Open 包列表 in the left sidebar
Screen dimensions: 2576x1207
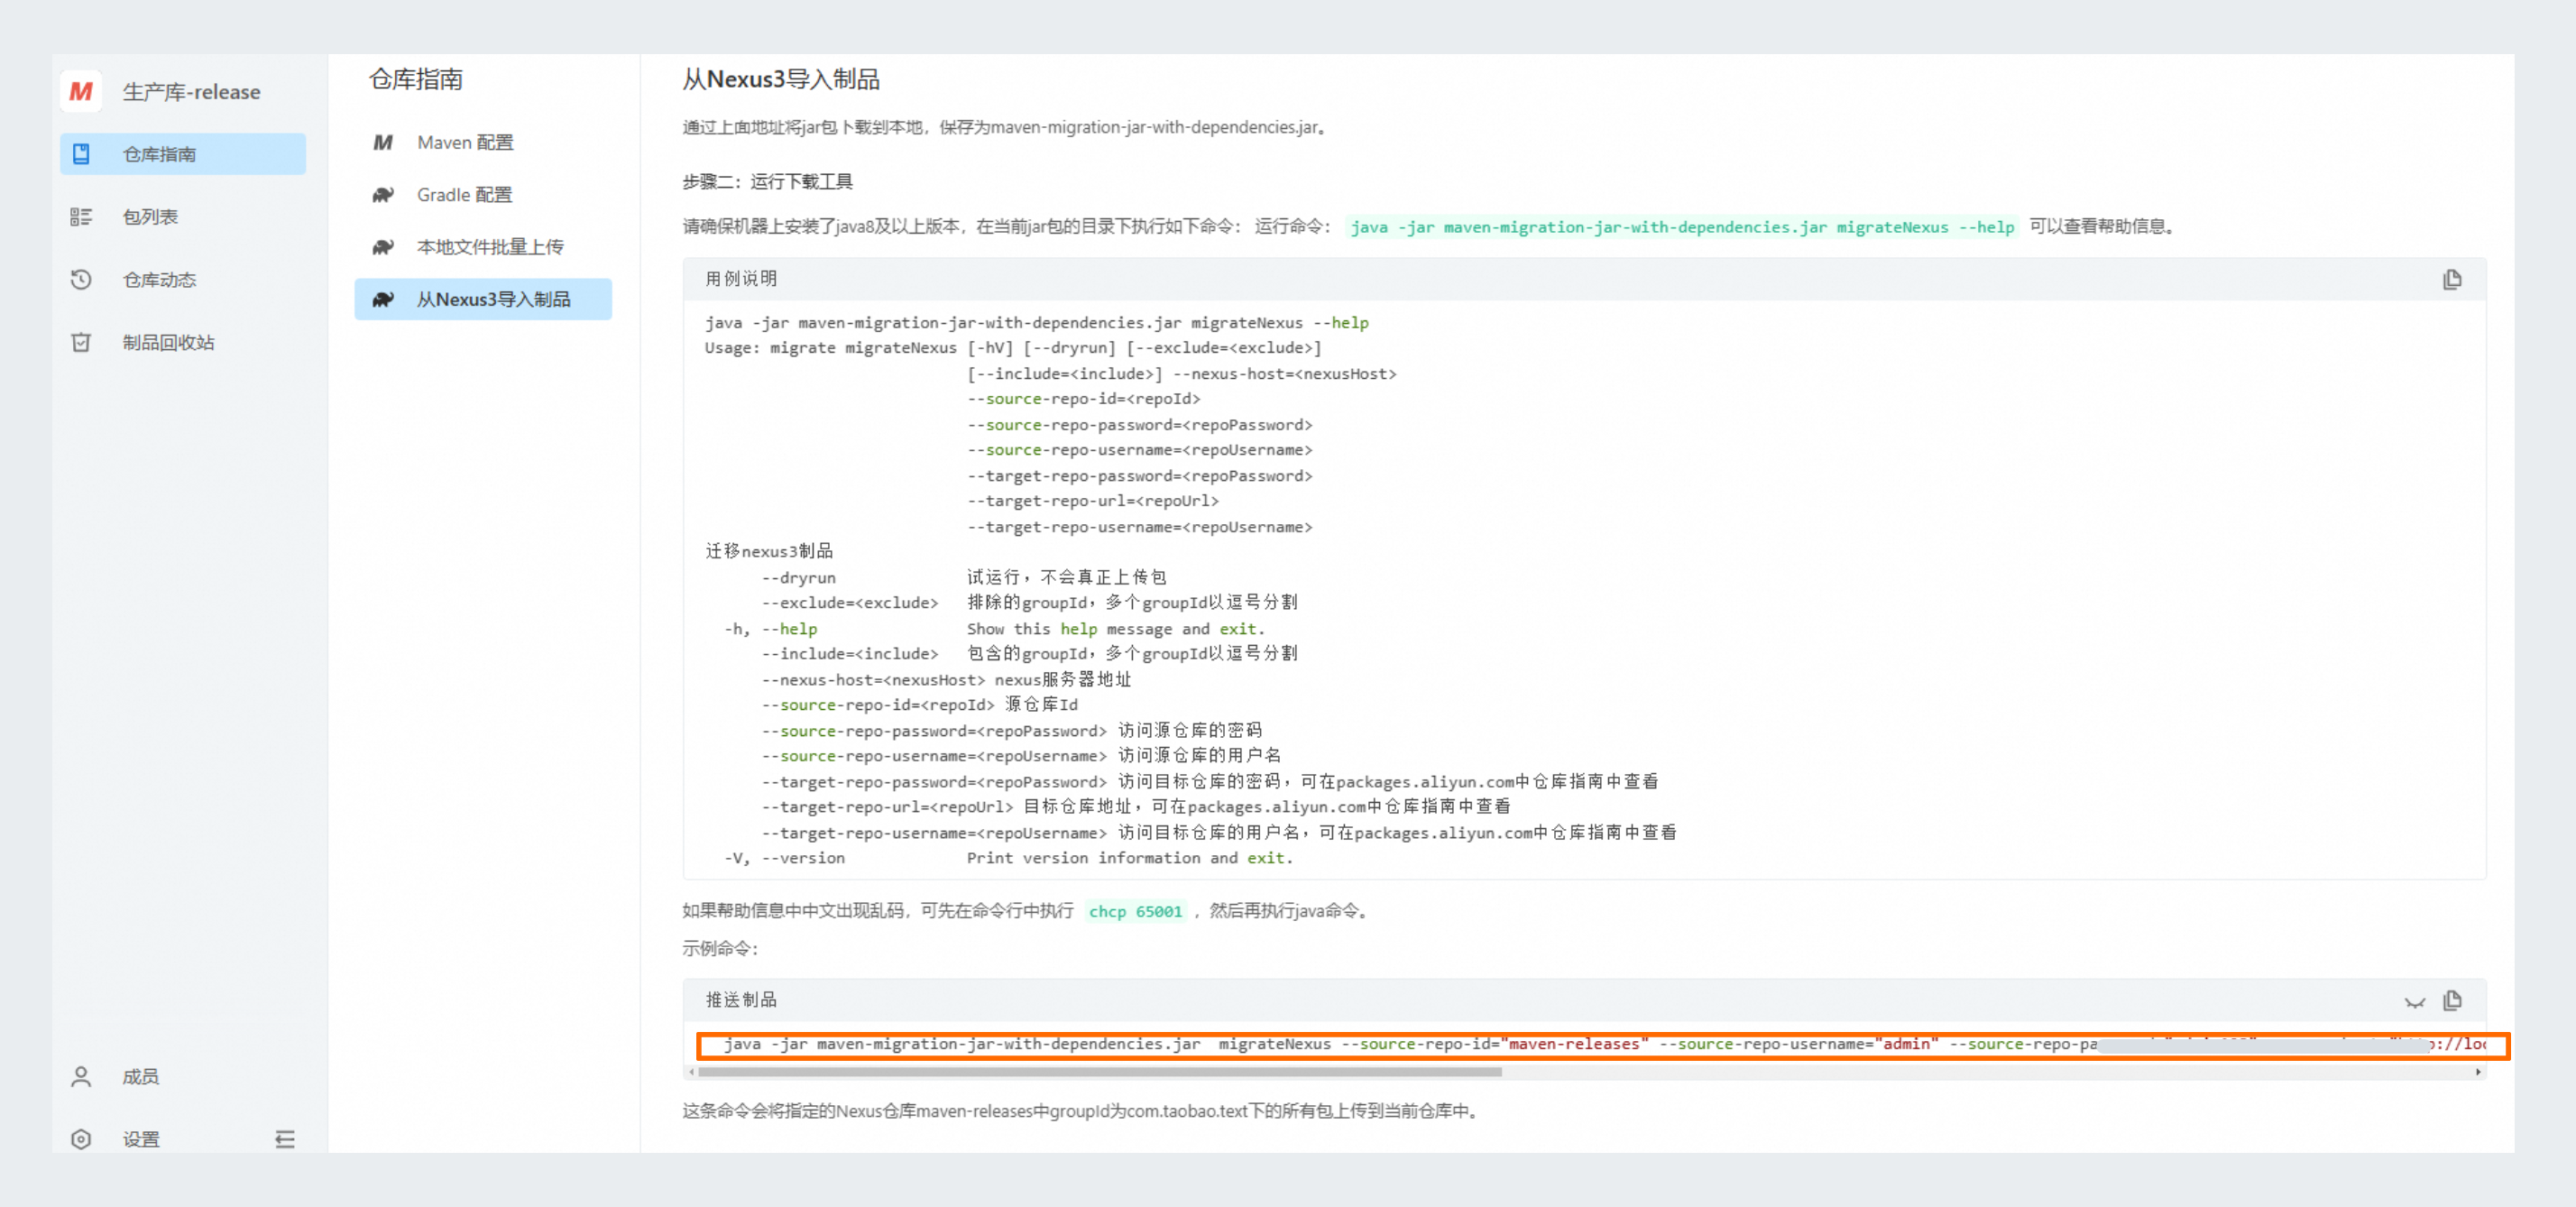tap(183, 217)
